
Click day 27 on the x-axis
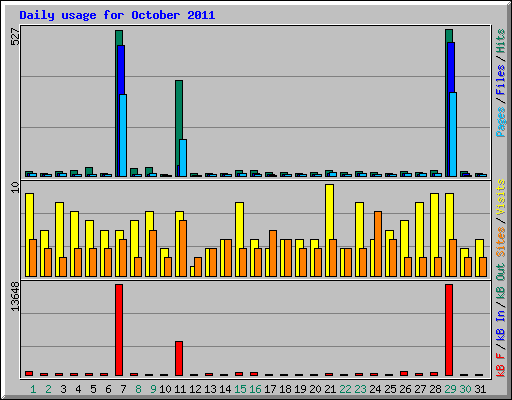click(x=420, y=389)
